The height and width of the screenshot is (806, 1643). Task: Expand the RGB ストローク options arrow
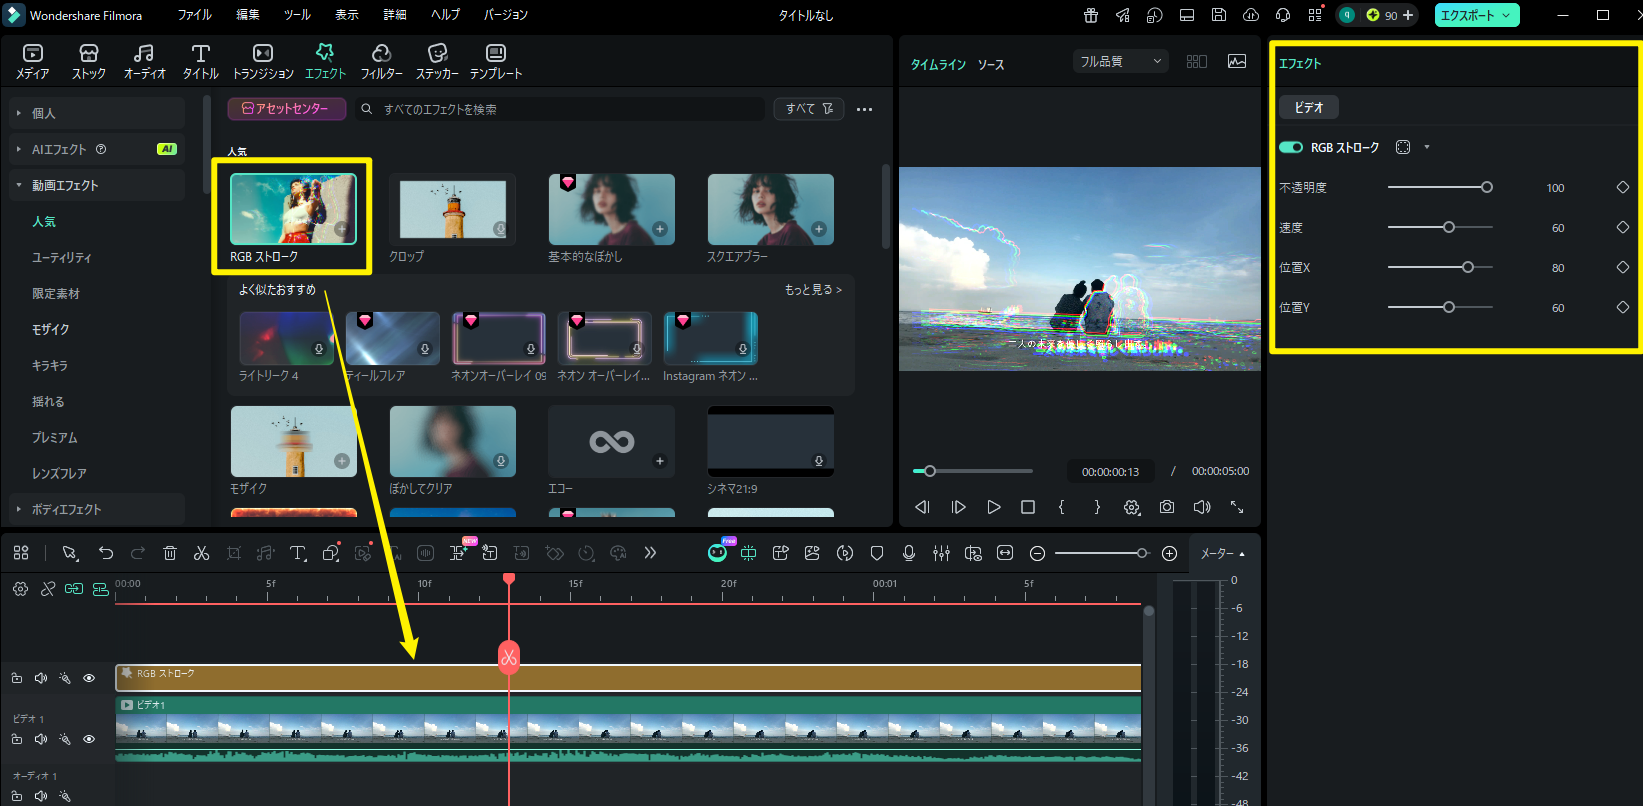point(1427,147)
